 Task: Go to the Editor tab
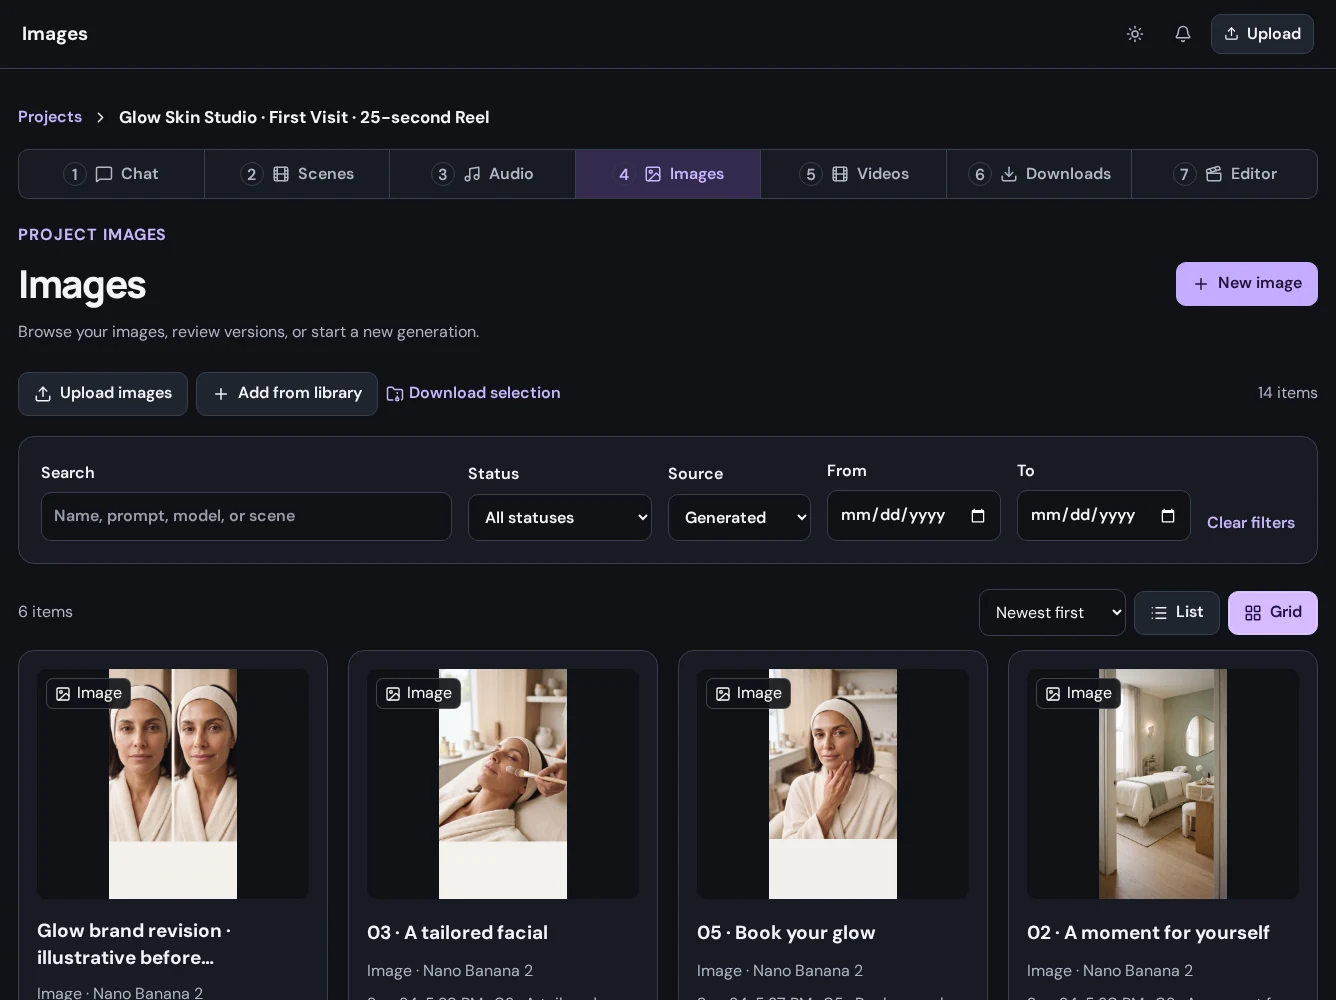(x=1224, y=174)
